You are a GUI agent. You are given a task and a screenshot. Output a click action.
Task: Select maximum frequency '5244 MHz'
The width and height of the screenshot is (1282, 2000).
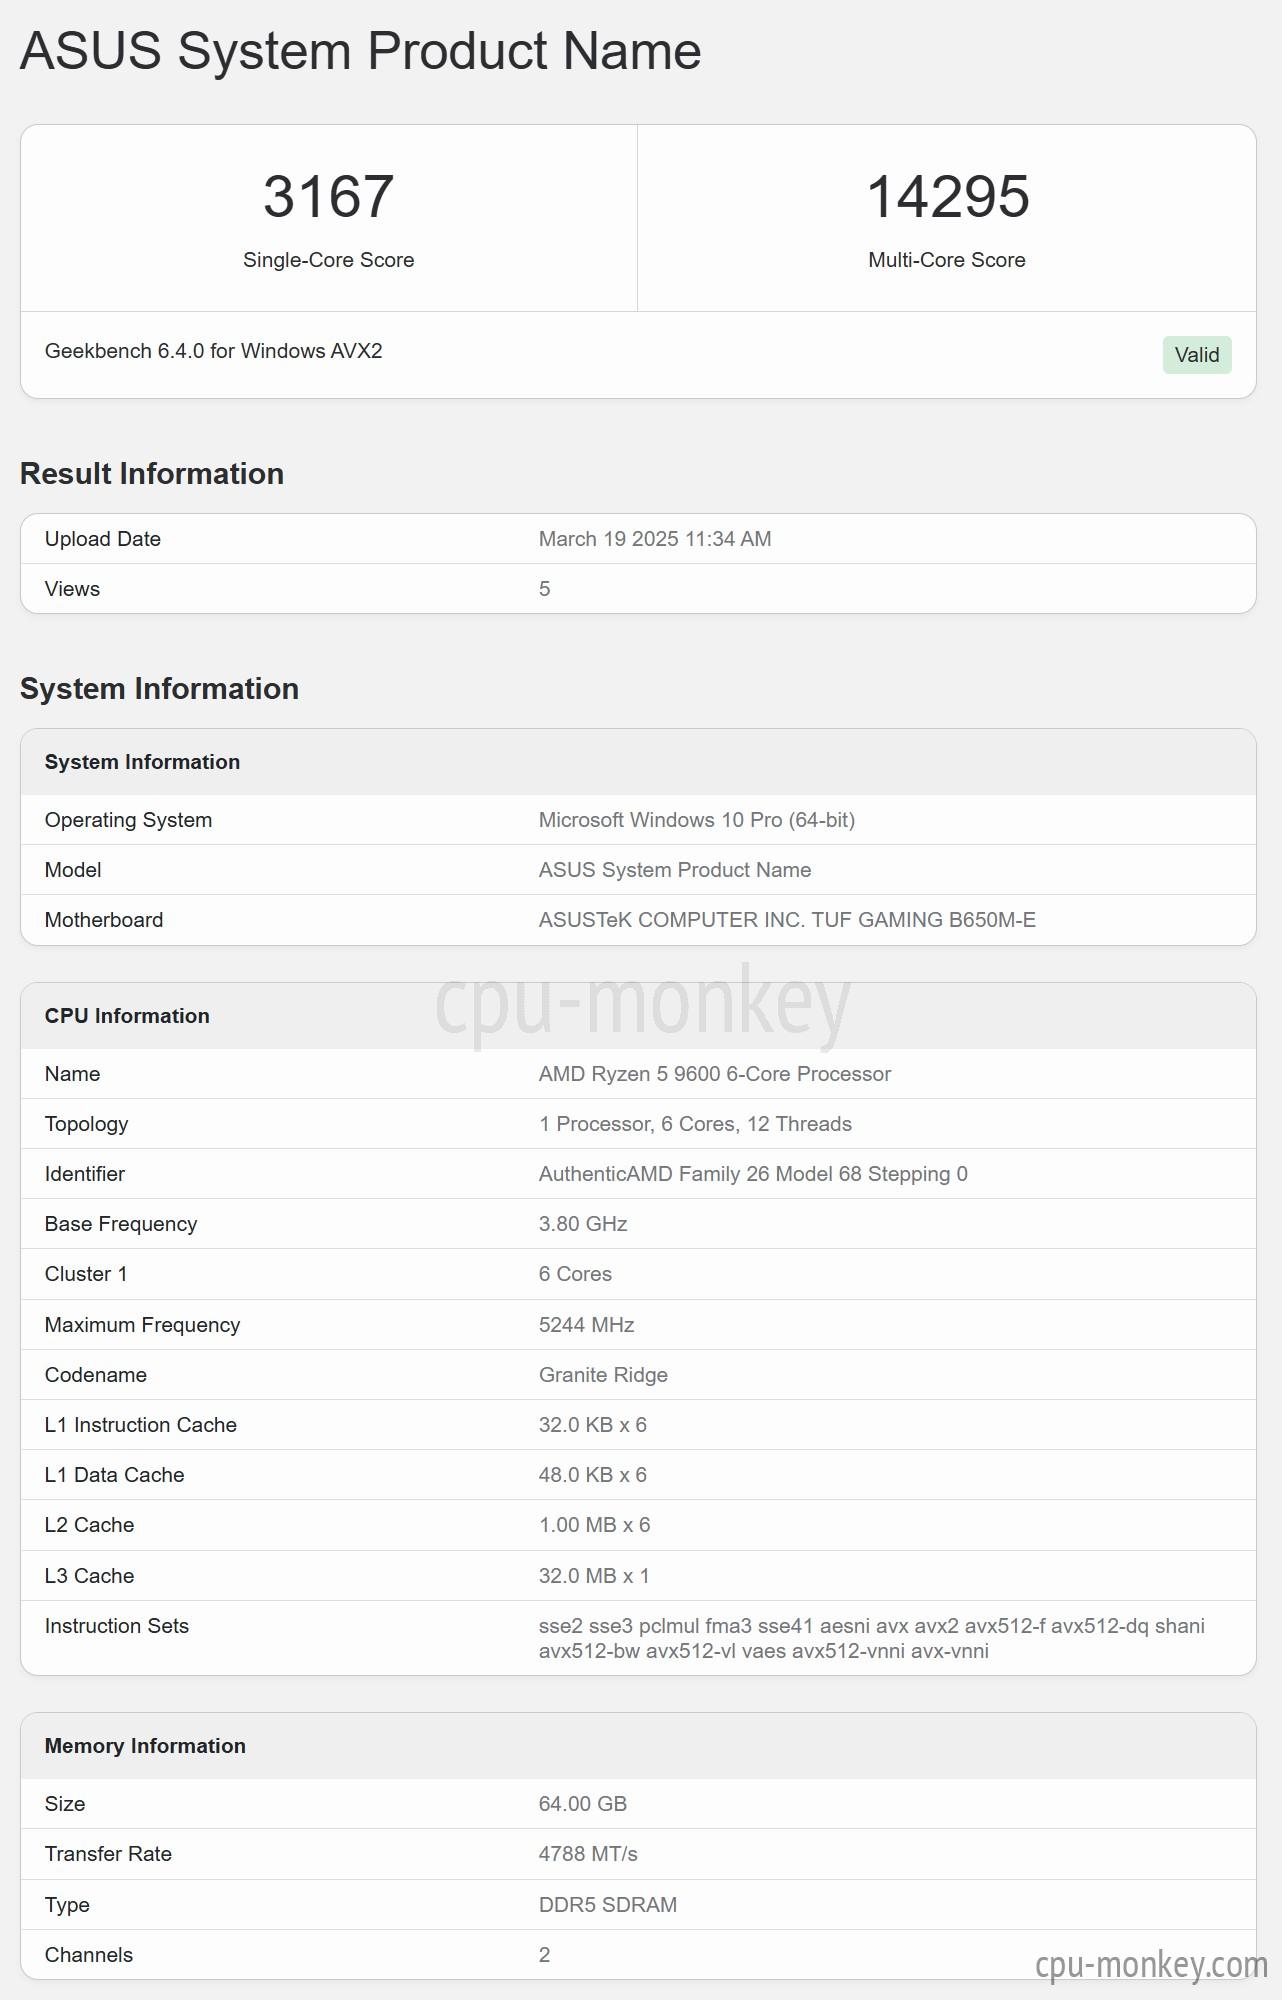pos(587,1325)
